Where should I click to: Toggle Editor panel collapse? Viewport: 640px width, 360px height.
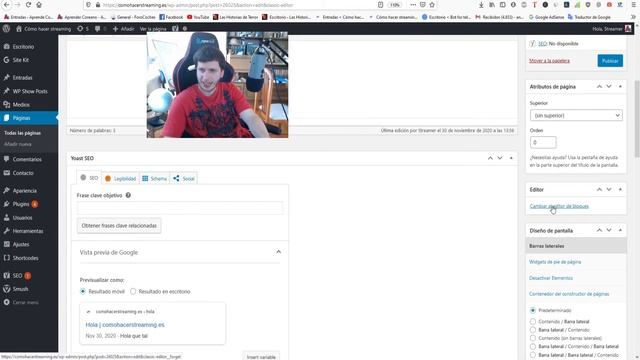click(x=620, y=189)
